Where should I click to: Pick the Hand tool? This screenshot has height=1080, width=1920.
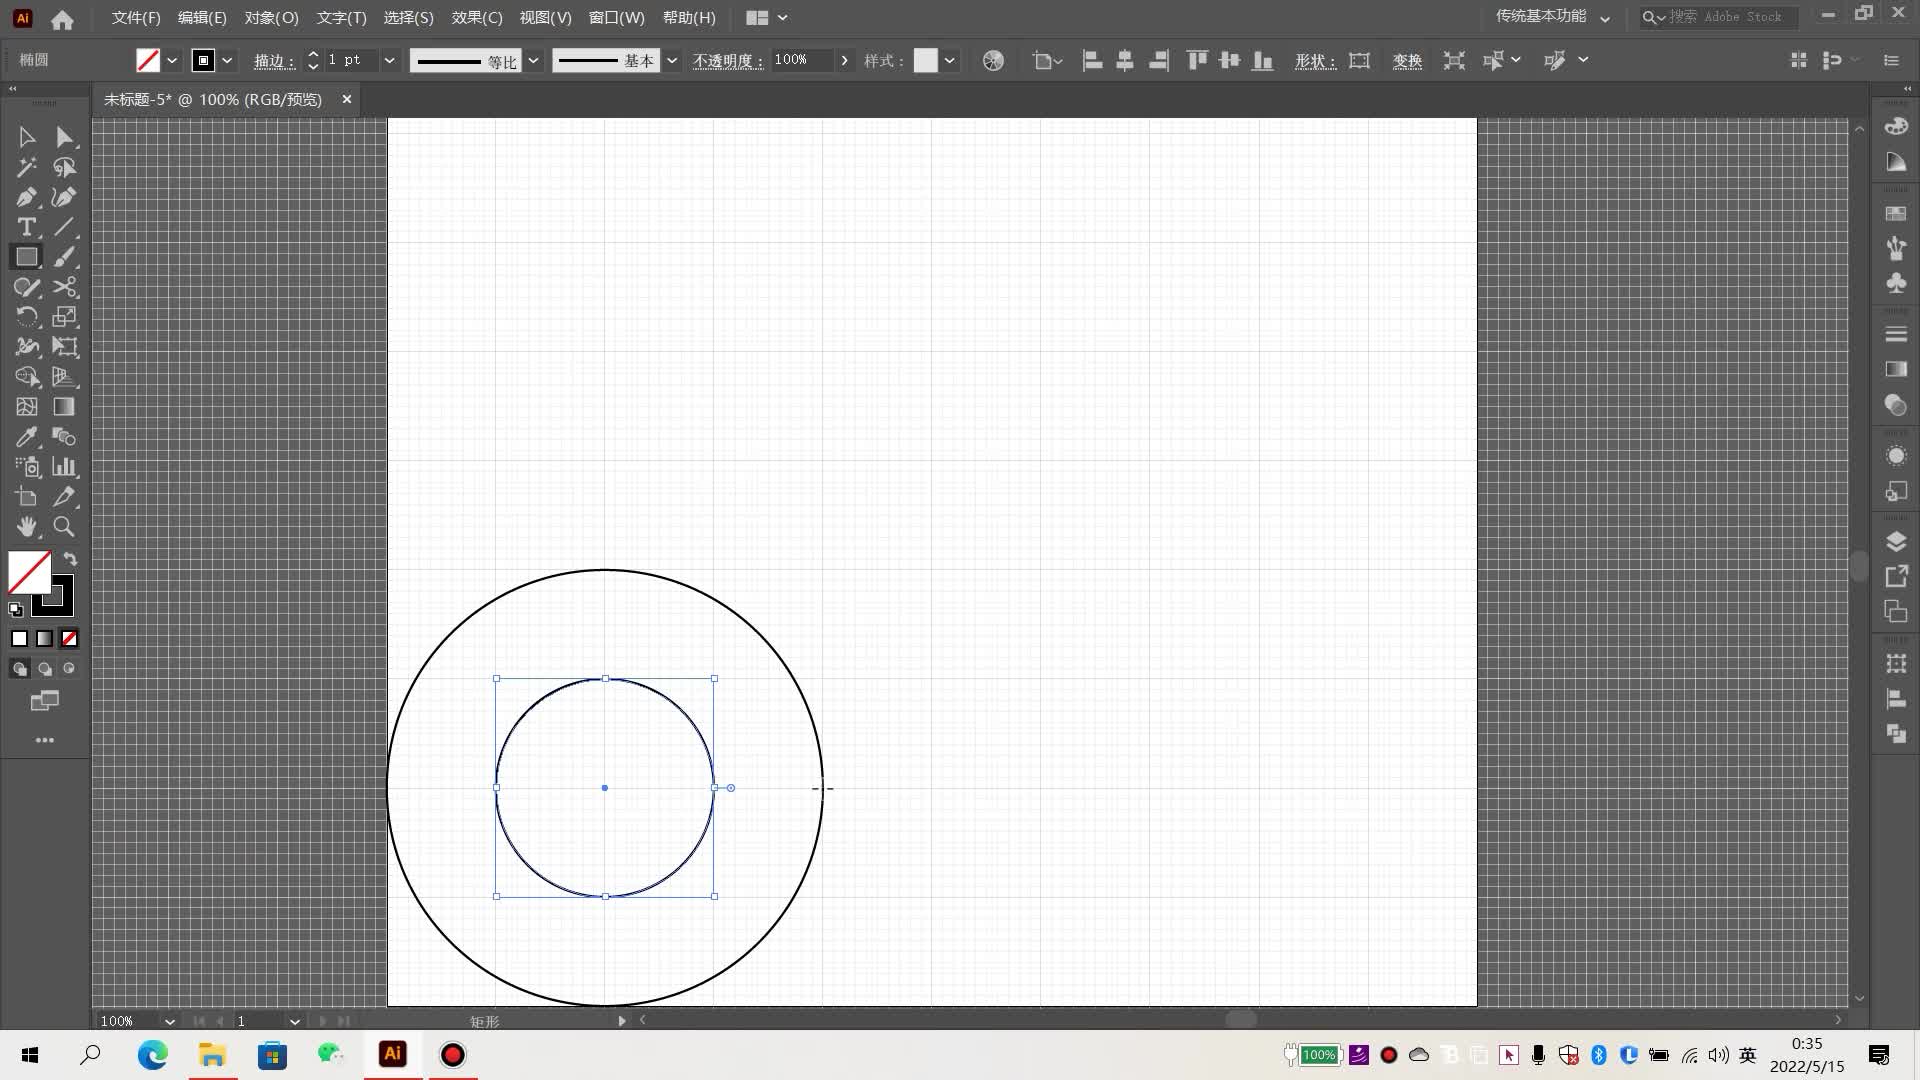click(27, 527)
